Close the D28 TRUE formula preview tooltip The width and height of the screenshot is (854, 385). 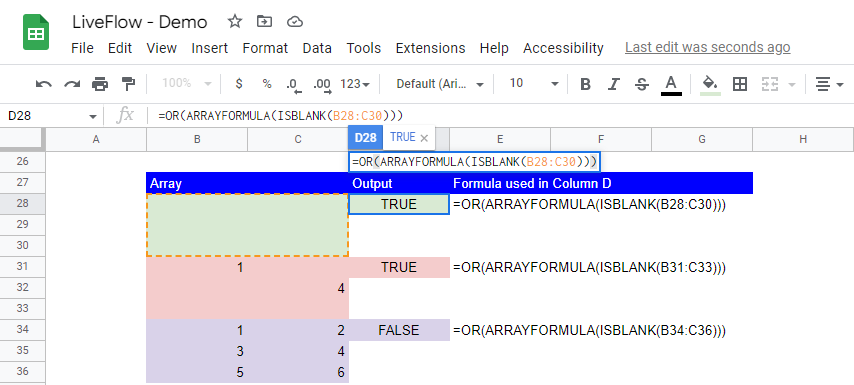click(424, 138)
